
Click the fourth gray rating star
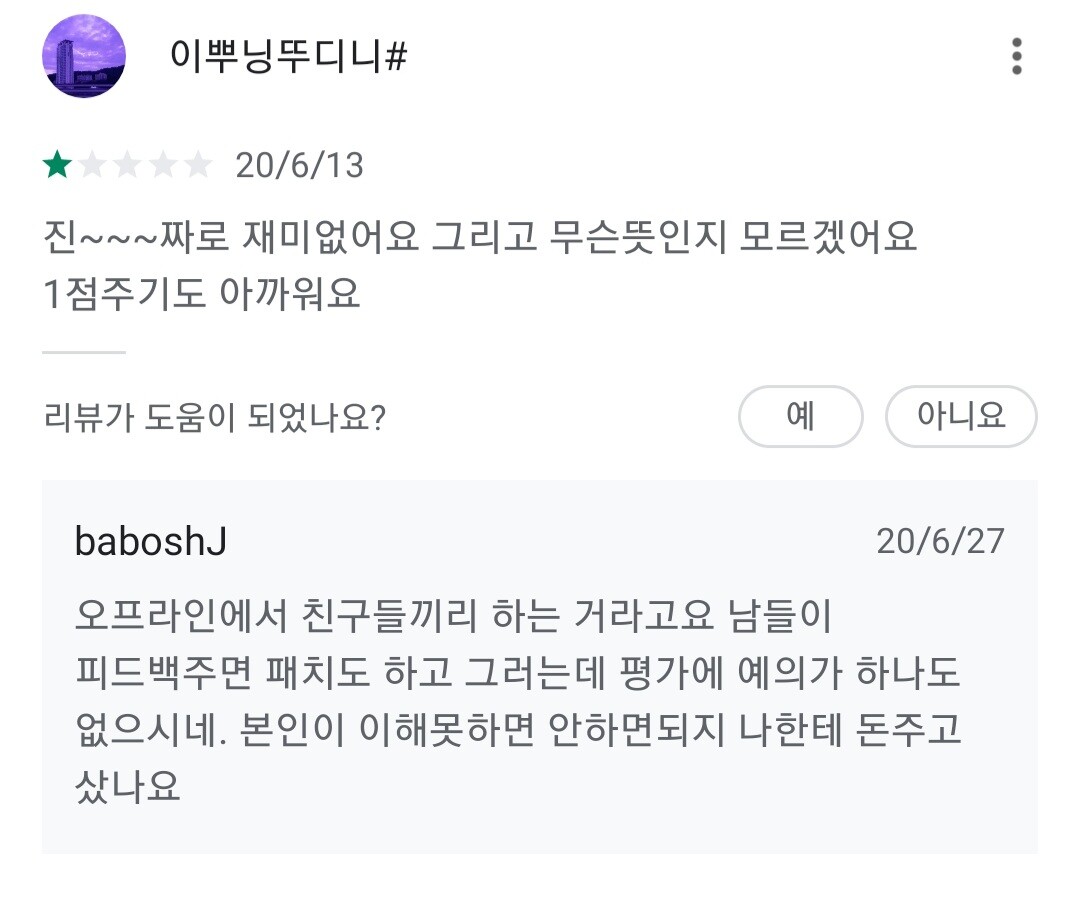[162, 165]
